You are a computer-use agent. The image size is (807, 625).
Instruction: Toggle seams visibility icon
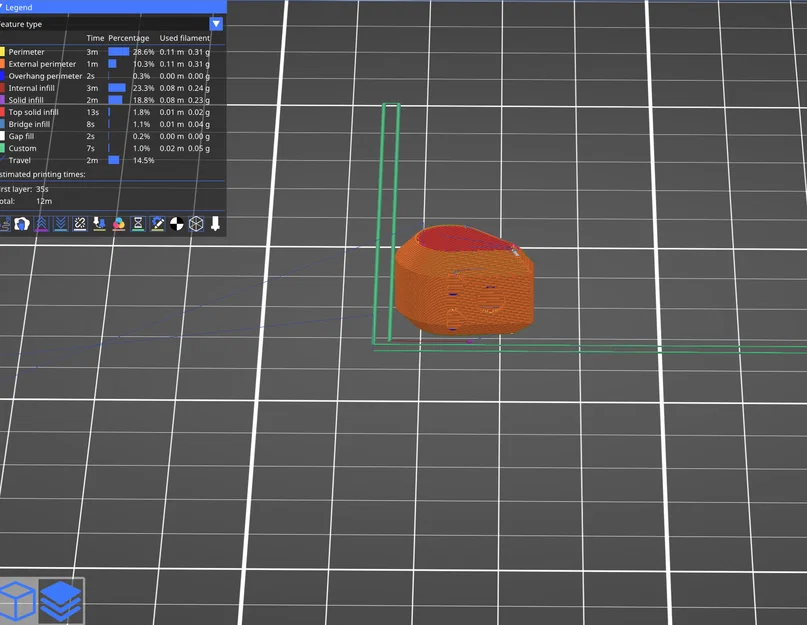[x=80, y=224]
